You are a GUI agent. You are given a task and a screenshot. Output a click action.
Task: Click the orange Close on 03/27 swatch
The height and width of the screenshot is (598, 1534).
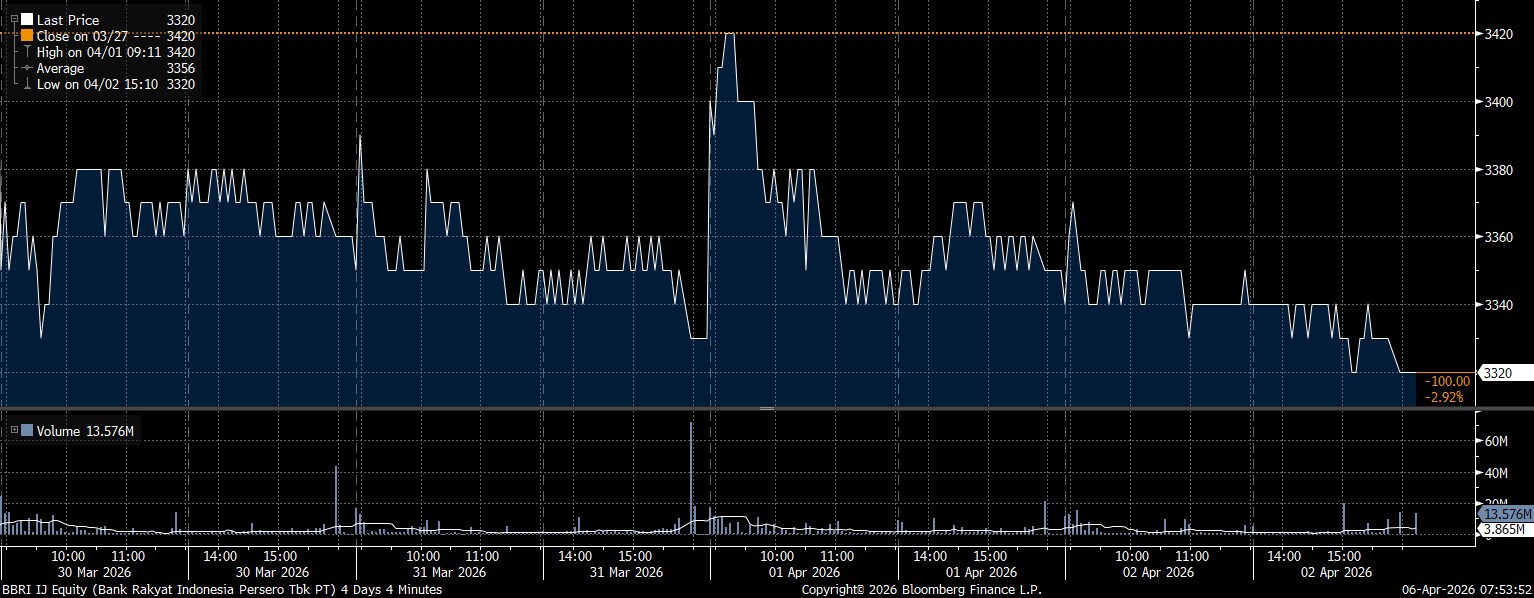pos(27,36)
